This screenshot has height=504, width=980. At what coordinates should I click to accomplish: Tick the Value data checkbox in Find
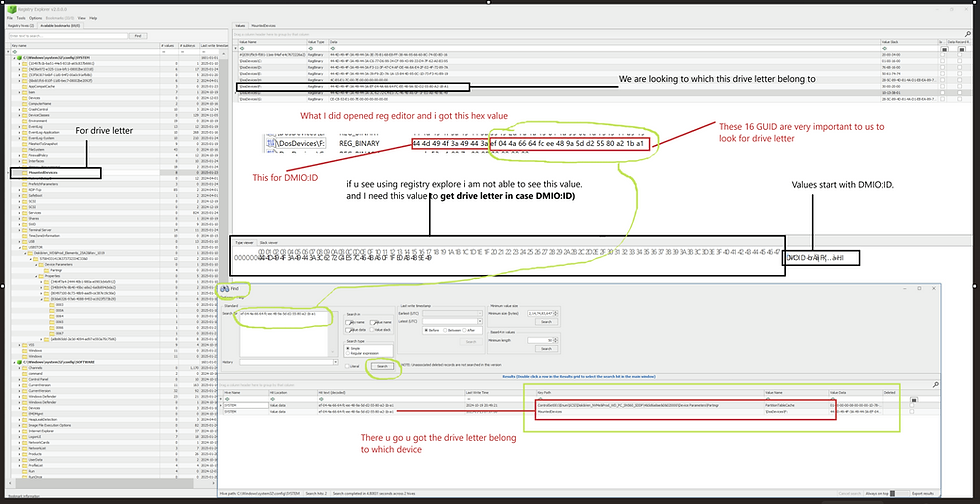coord(348,330)
